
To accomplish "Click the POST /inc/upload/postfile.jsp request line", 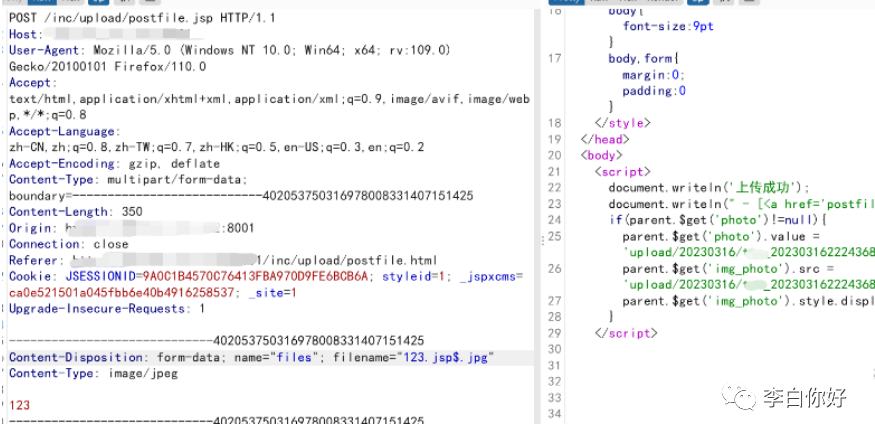I will pos(142,18).
